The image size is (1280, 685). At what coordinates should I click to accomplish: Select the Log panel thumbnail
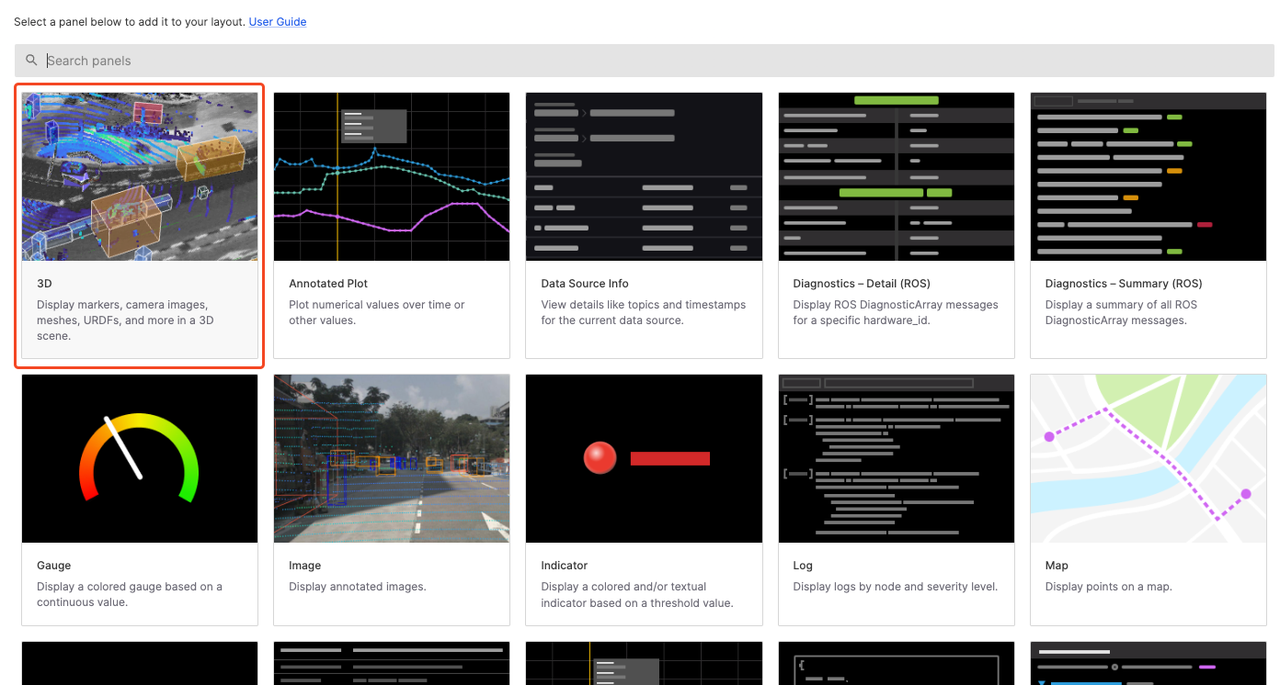(x=896, y=459)
